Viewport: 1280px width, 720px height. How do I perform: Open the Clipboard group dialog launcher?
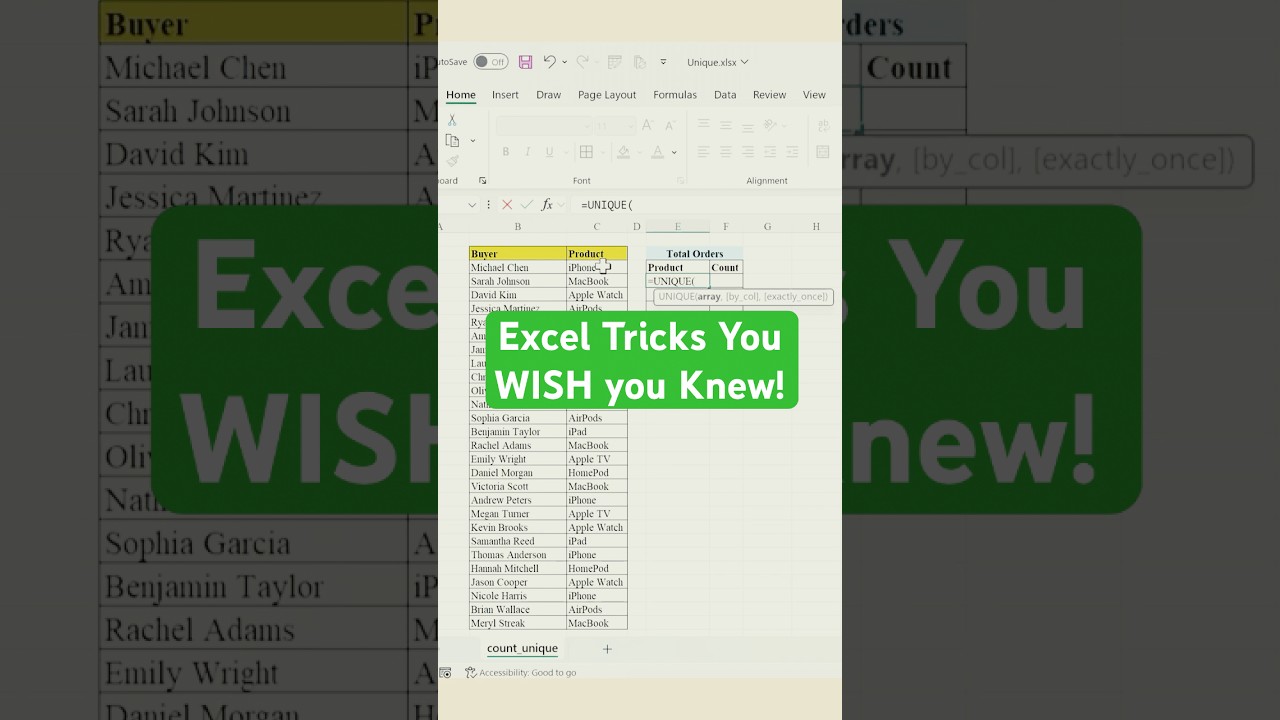point(483,181)
